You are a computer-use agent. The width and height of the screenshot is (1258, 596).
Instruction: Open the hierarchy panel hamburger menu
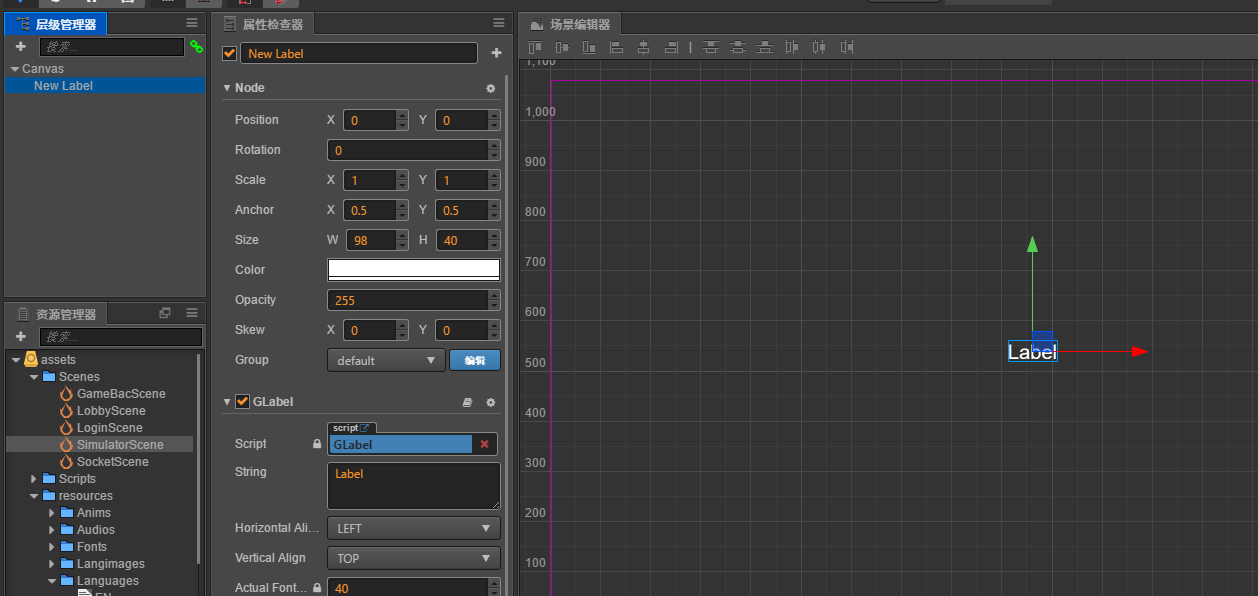click(x=192, y=23)
